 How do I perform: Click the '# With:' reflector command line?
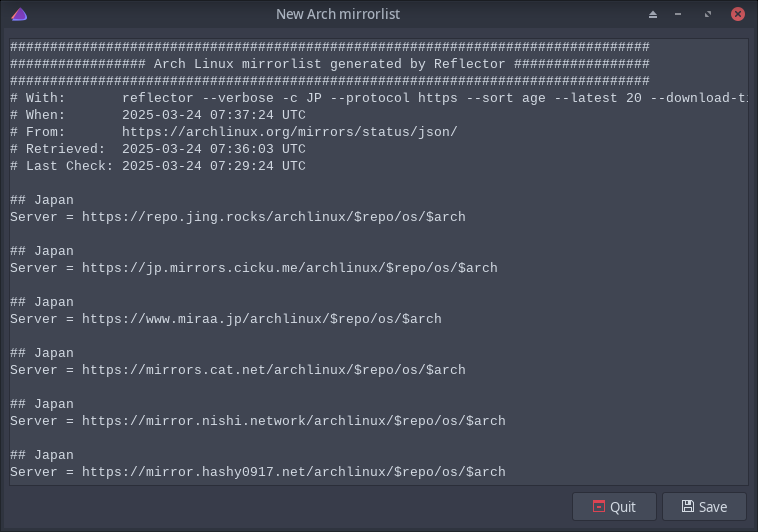click(x=379, y=98)
